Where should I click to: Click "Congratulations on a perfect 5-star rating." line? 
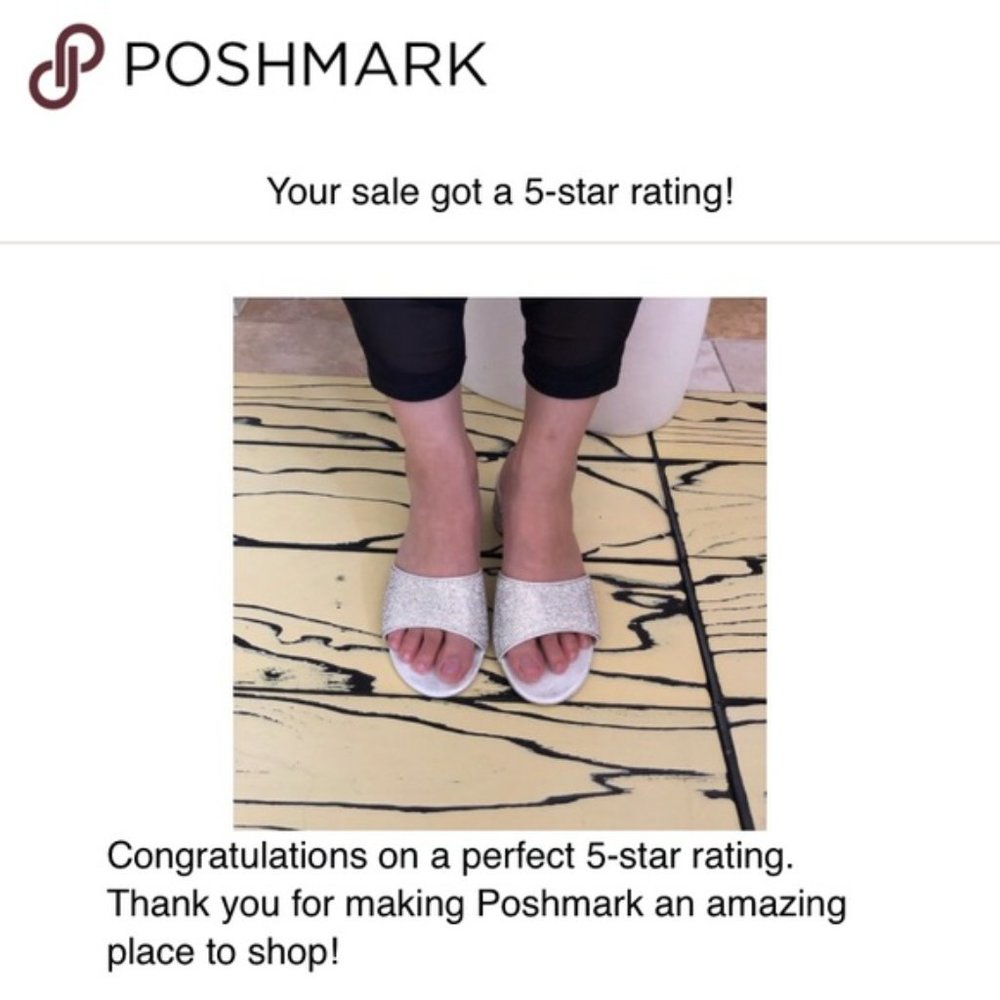click(455, 856)
